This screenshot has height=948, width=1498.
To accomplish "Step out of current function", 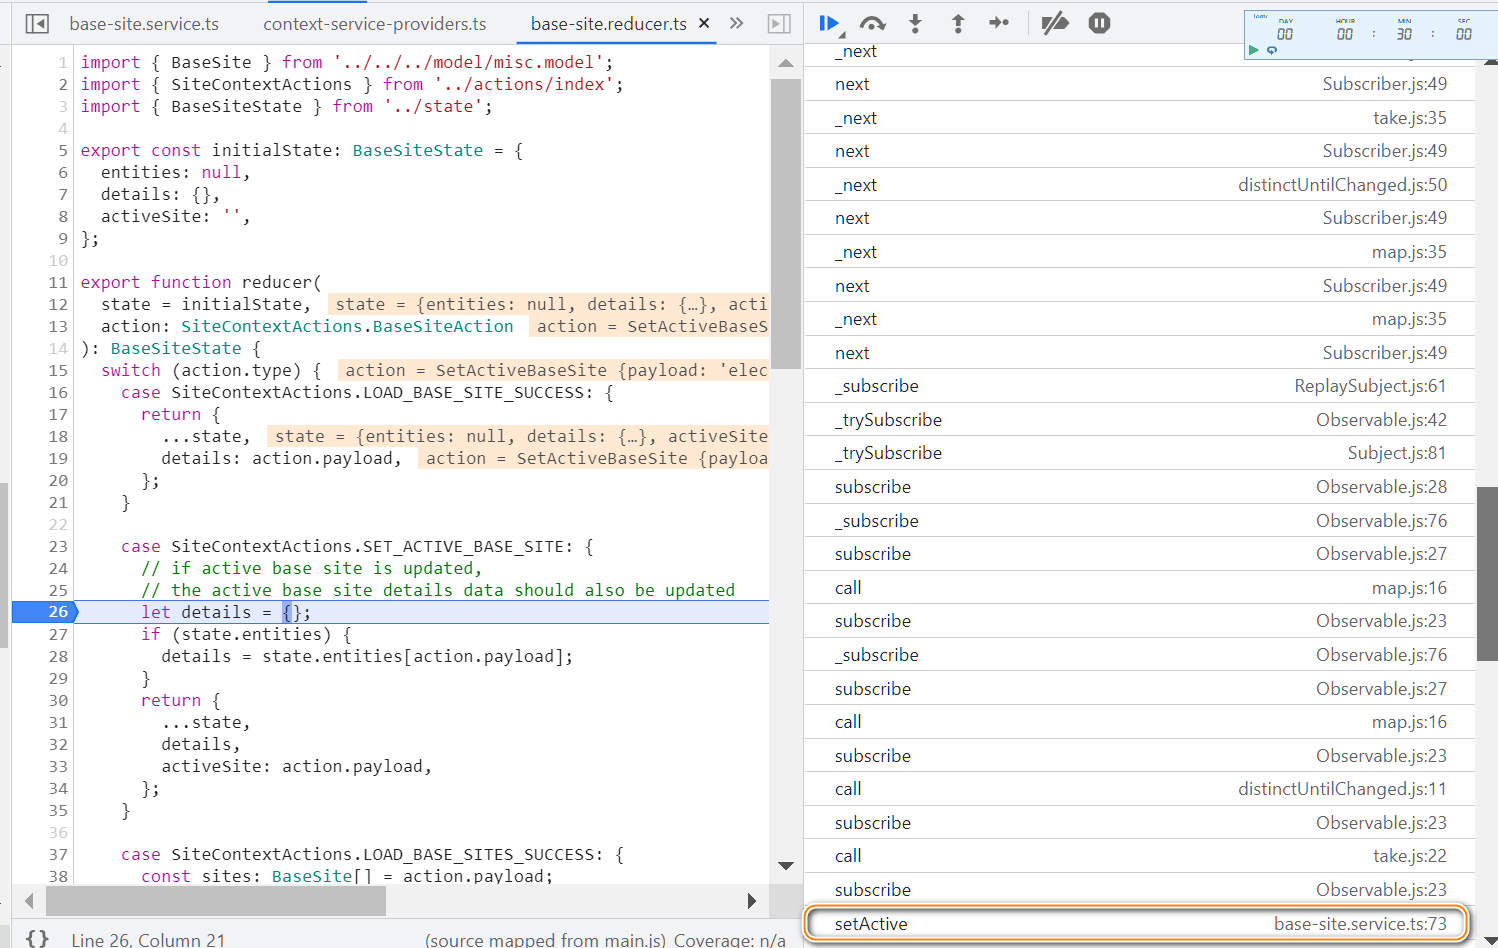I will [x=958, y=23].
